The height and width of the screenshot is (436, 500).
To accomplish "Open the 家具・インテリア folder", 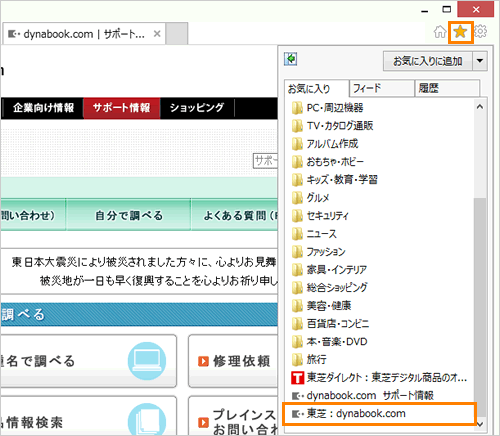I will [329, 270].
